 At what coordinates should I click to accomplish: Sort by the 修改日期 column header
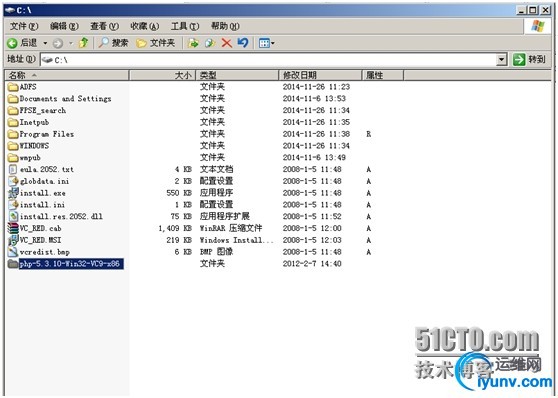point(320,75)
